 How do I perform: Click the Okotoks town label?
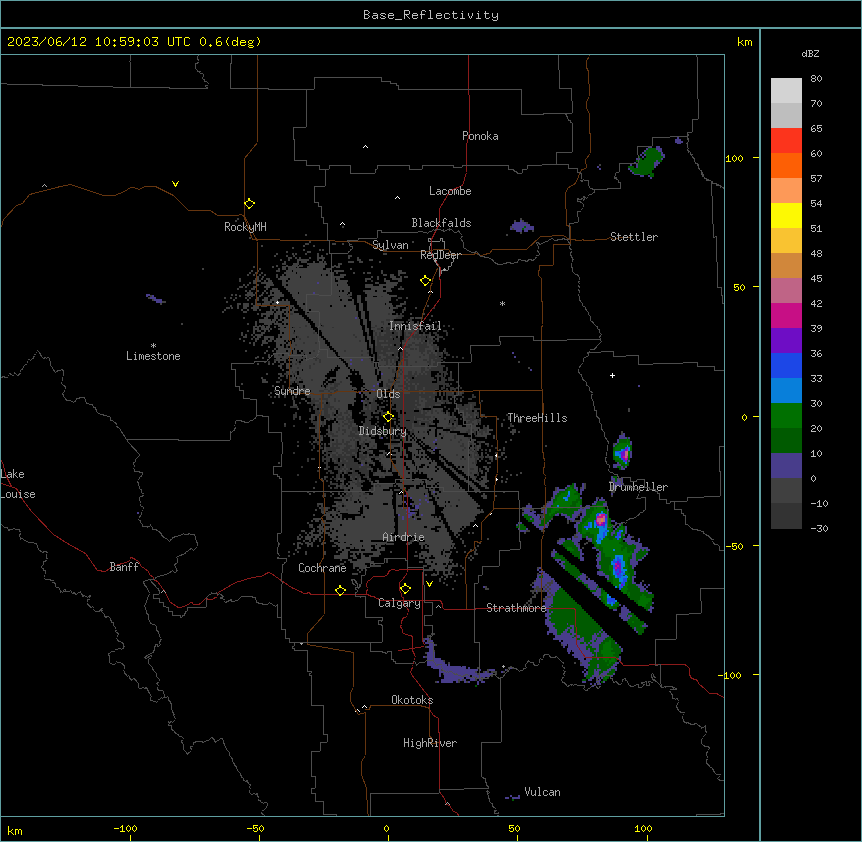pyautogui.click(x=412, y=700)
